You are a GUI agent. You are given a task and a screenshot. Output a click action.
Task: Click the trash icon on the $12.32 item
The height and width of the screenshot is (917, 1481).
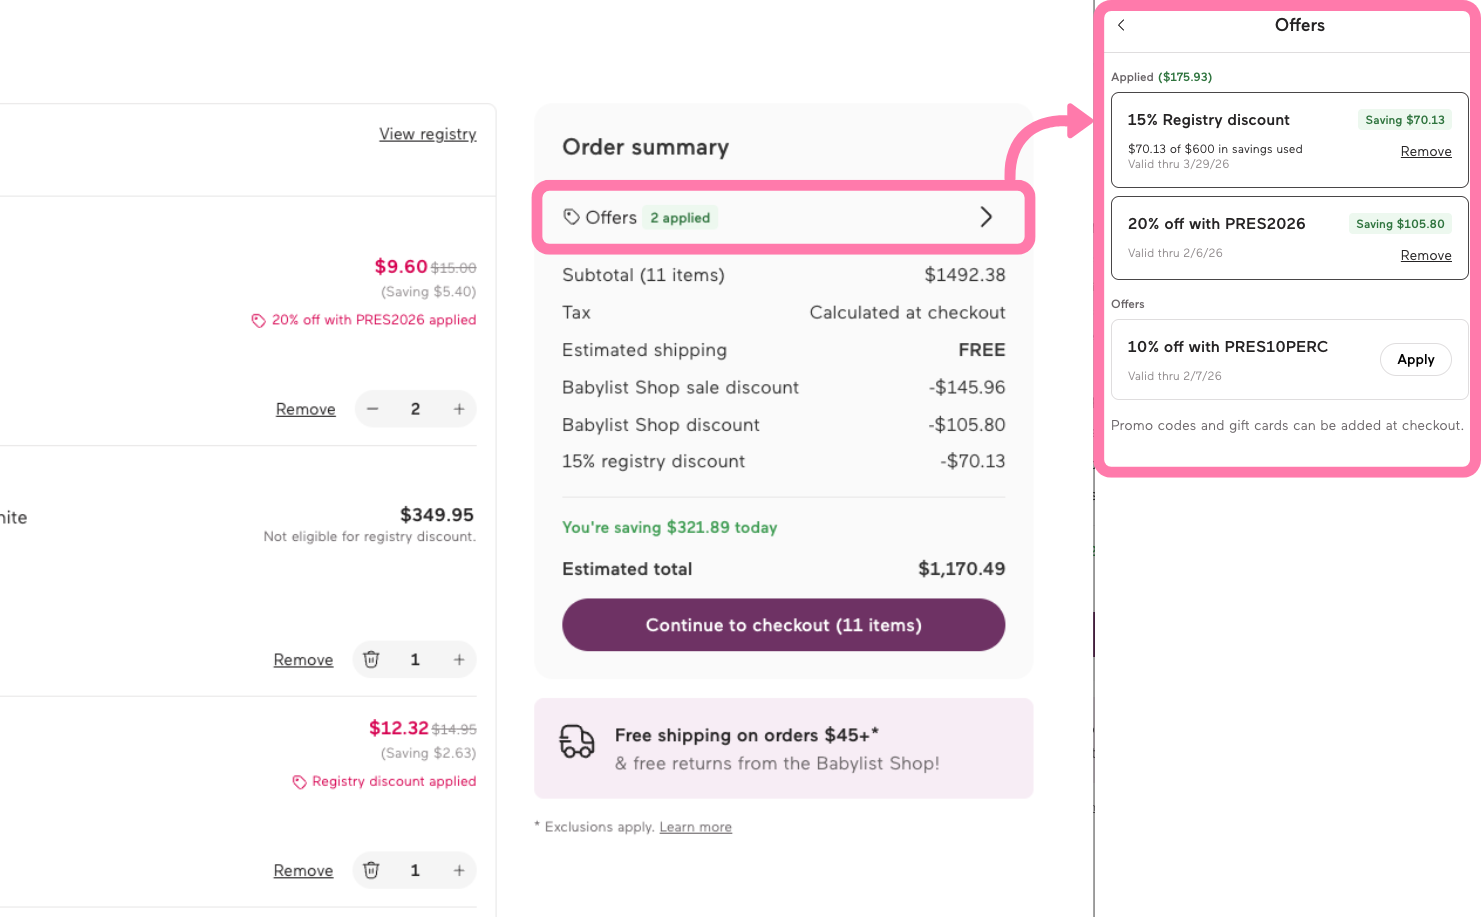pyautogui.click(x=371, y=871)
